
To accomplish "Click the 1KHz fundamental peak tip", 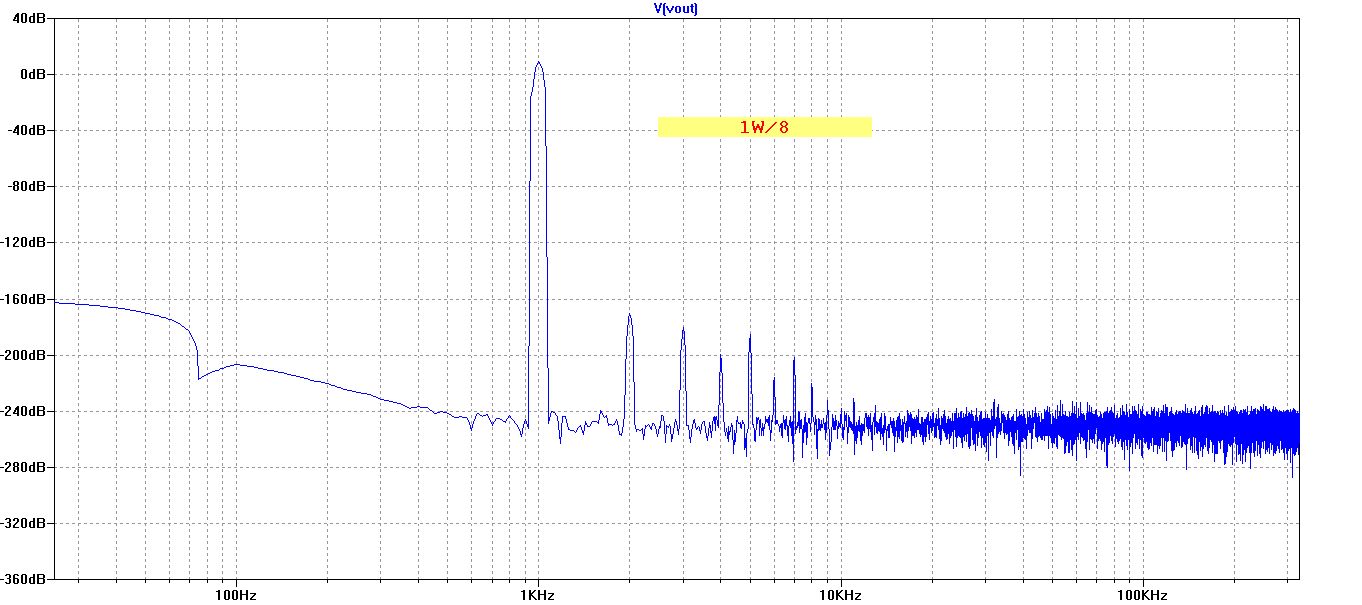I will 539,62.
